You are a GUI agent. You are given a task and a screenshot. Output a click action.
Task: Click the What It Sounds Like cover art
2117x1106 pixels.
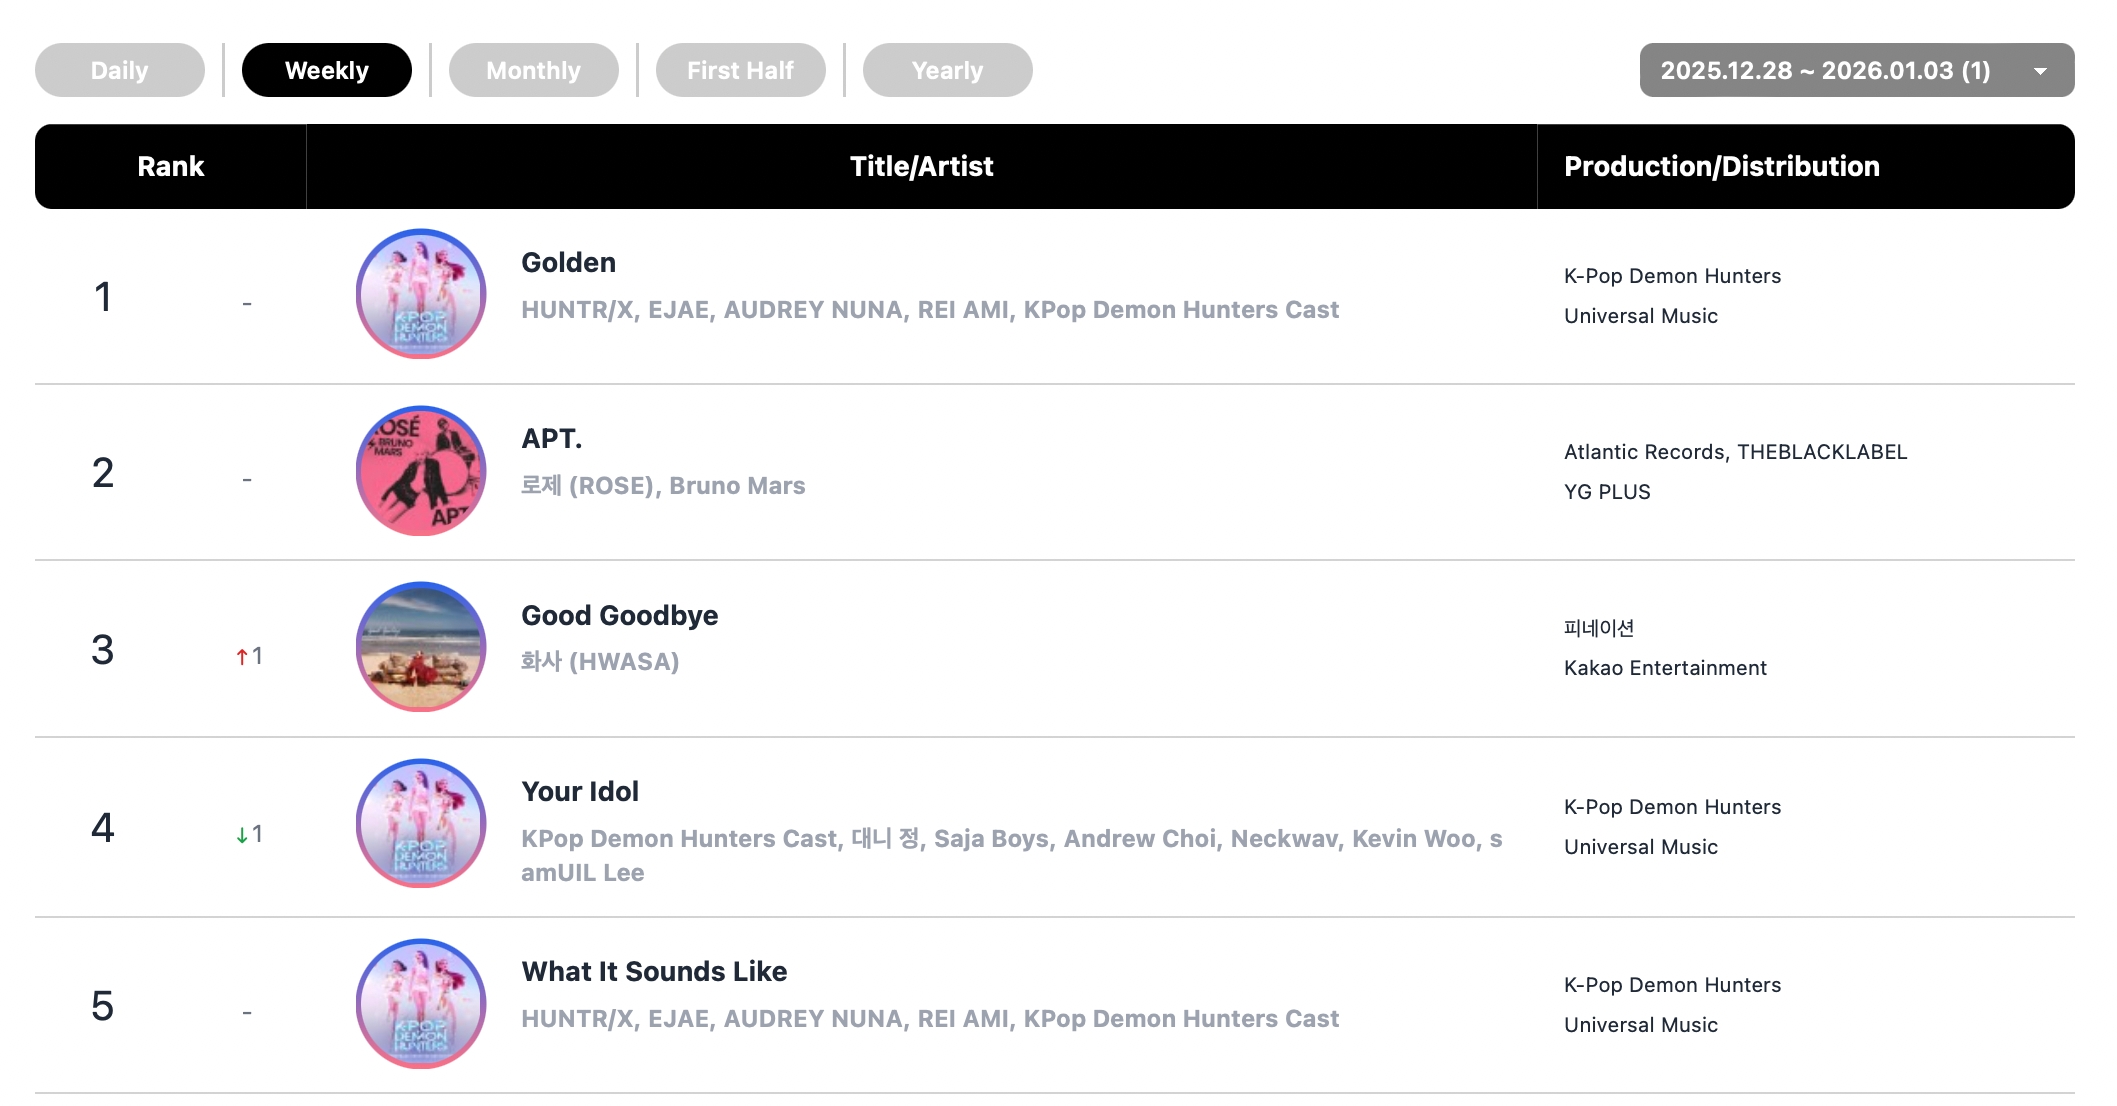[421, 1003]
